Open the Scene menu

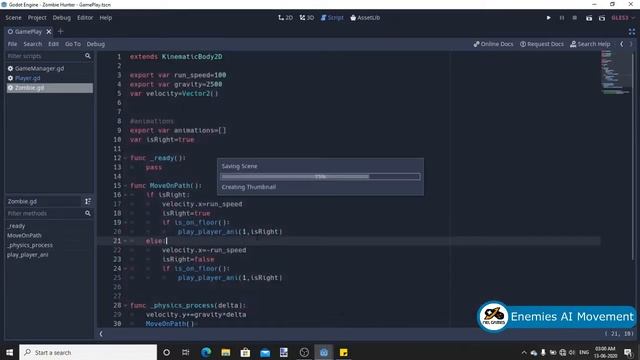pos(13,18)
